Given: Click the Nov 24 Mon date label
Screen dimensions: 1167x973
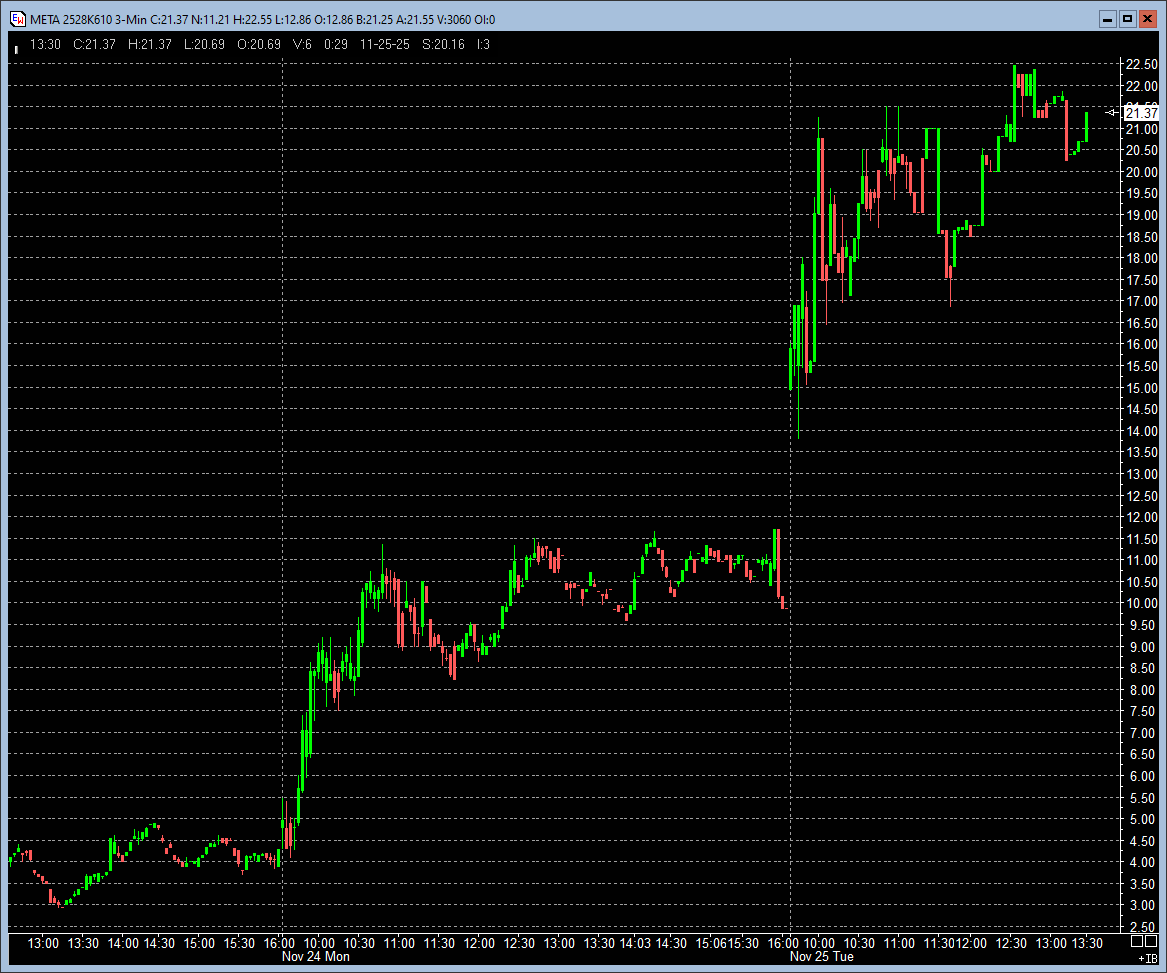Looking at the screenshot, I should 316,957.
